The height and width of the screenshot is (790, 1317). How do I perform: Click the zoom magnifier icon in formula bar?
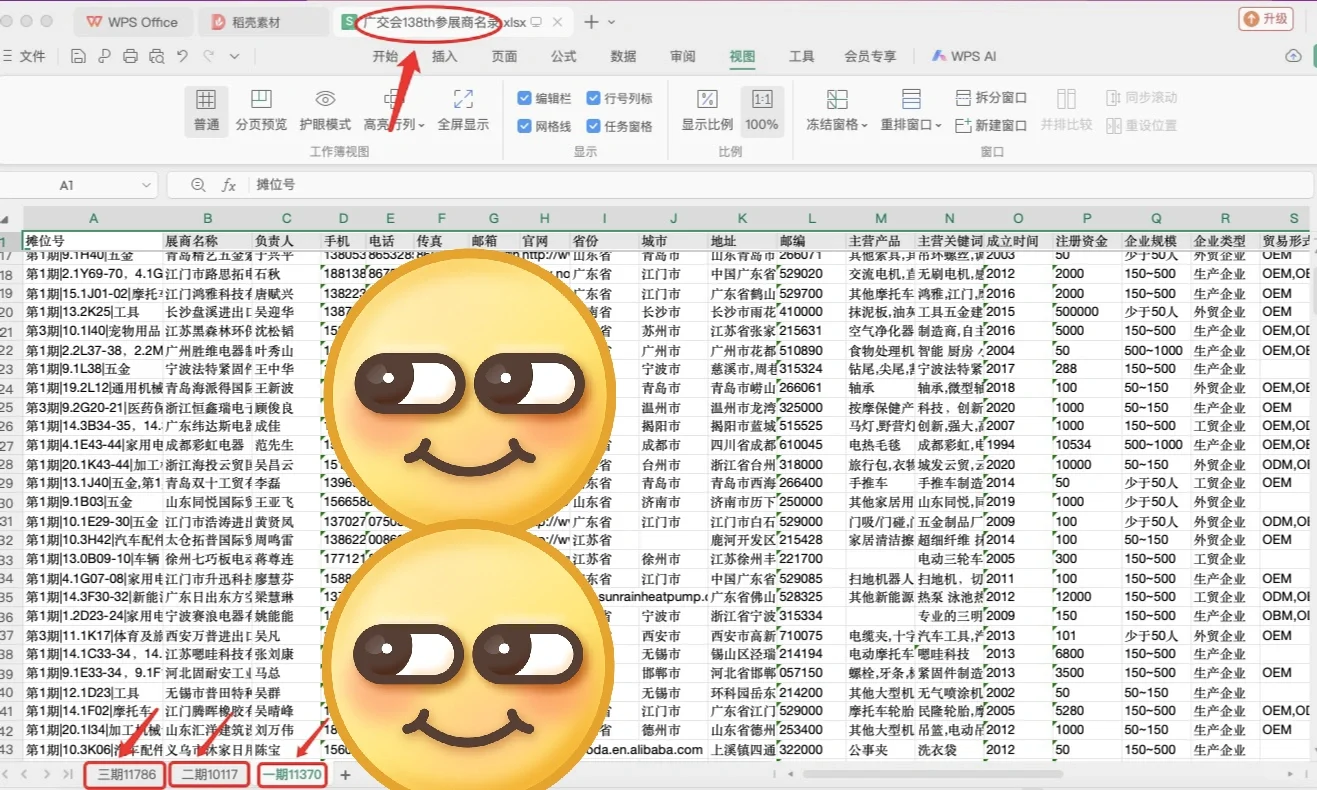pyautogui.click(x=198, y=185)
